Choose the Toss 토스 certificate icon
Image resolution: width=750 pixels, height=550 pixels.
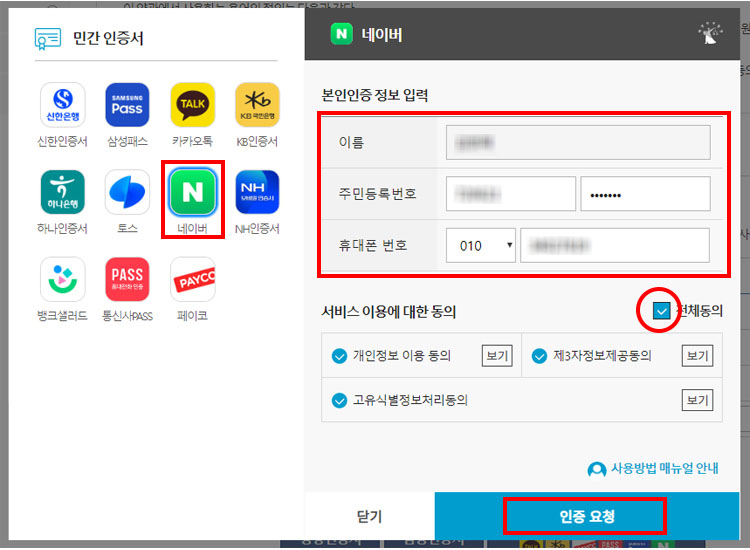[x=127, y=192]
